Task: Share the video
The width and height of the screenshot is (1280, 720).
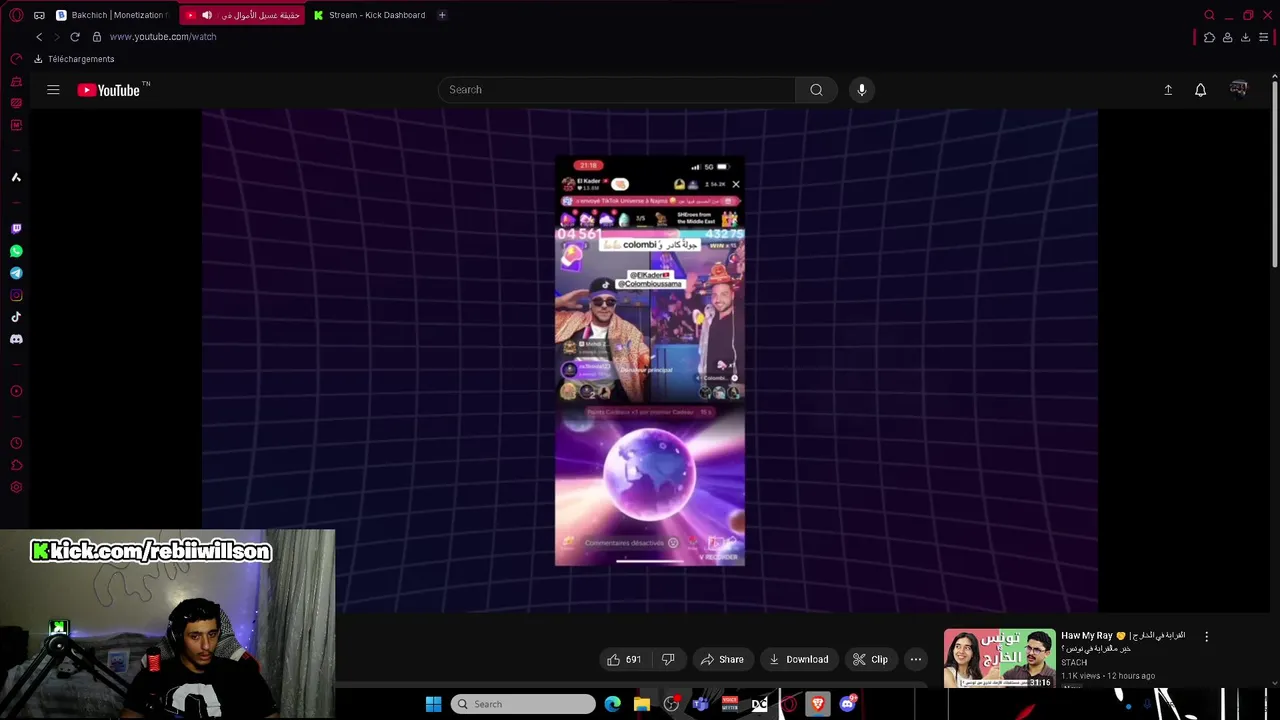Action: click(x=722, y=659)
